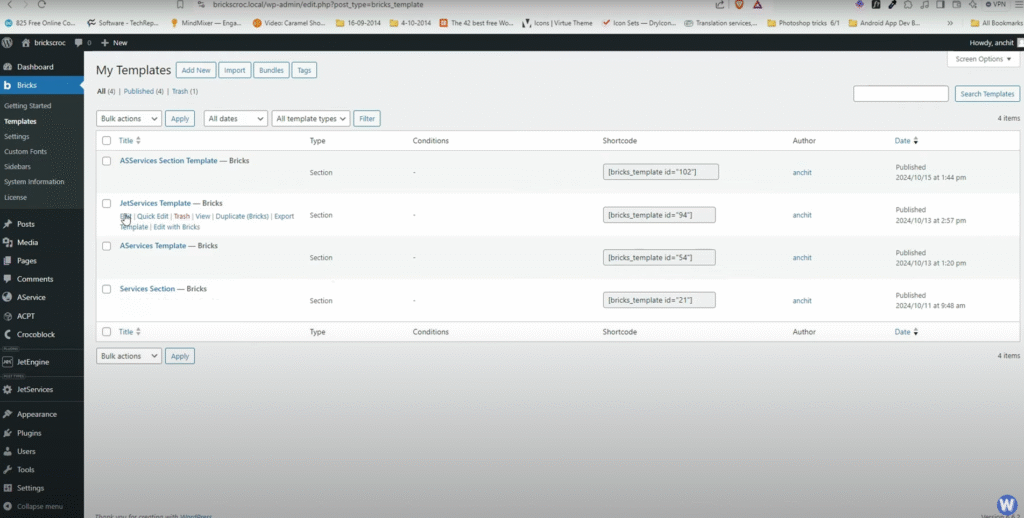Open the Tools wrench icon
This screenshot has height=518, width=1024.
(7, 470)
